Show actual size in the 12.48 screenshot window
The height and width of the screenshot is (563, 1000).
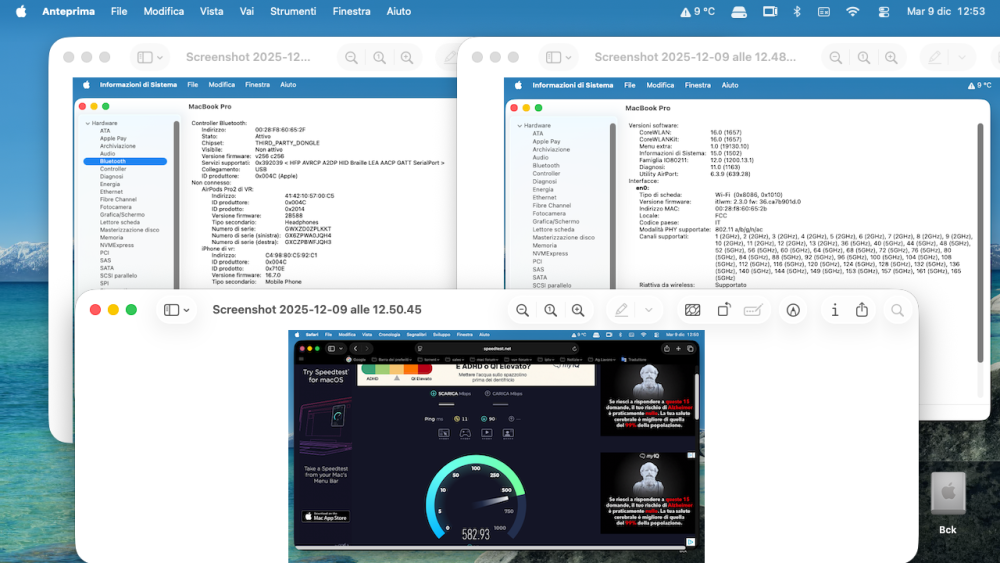coord(864,58)
